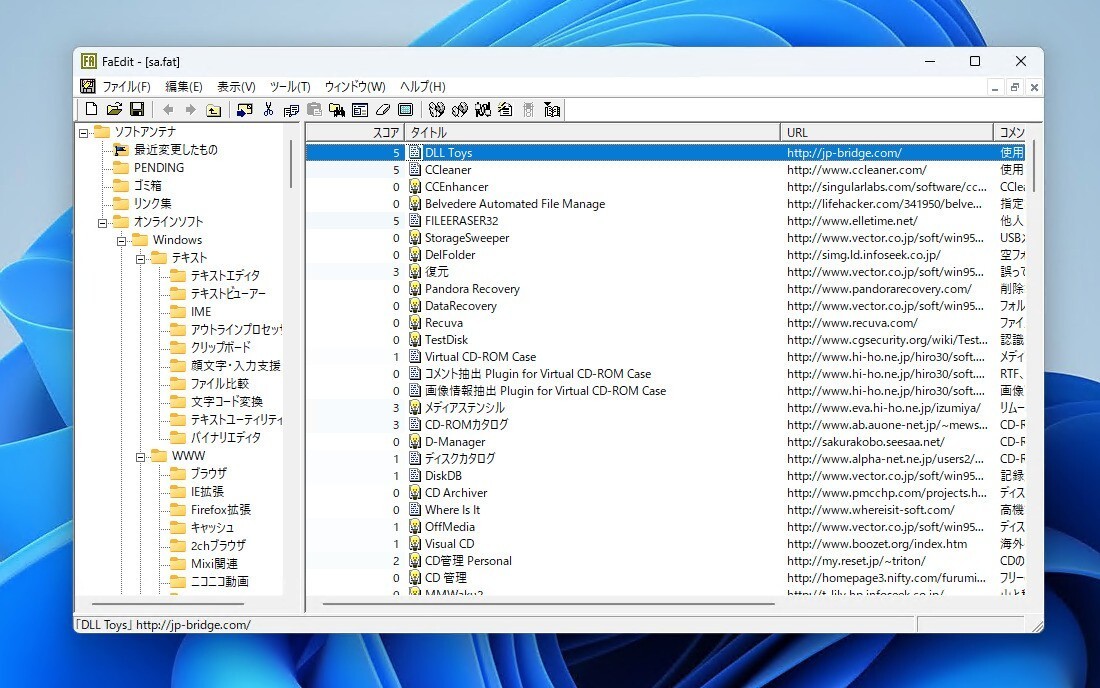Click the flag icon for 最近変更したもの
1100x688 pixels.
(x=121, y=149)
